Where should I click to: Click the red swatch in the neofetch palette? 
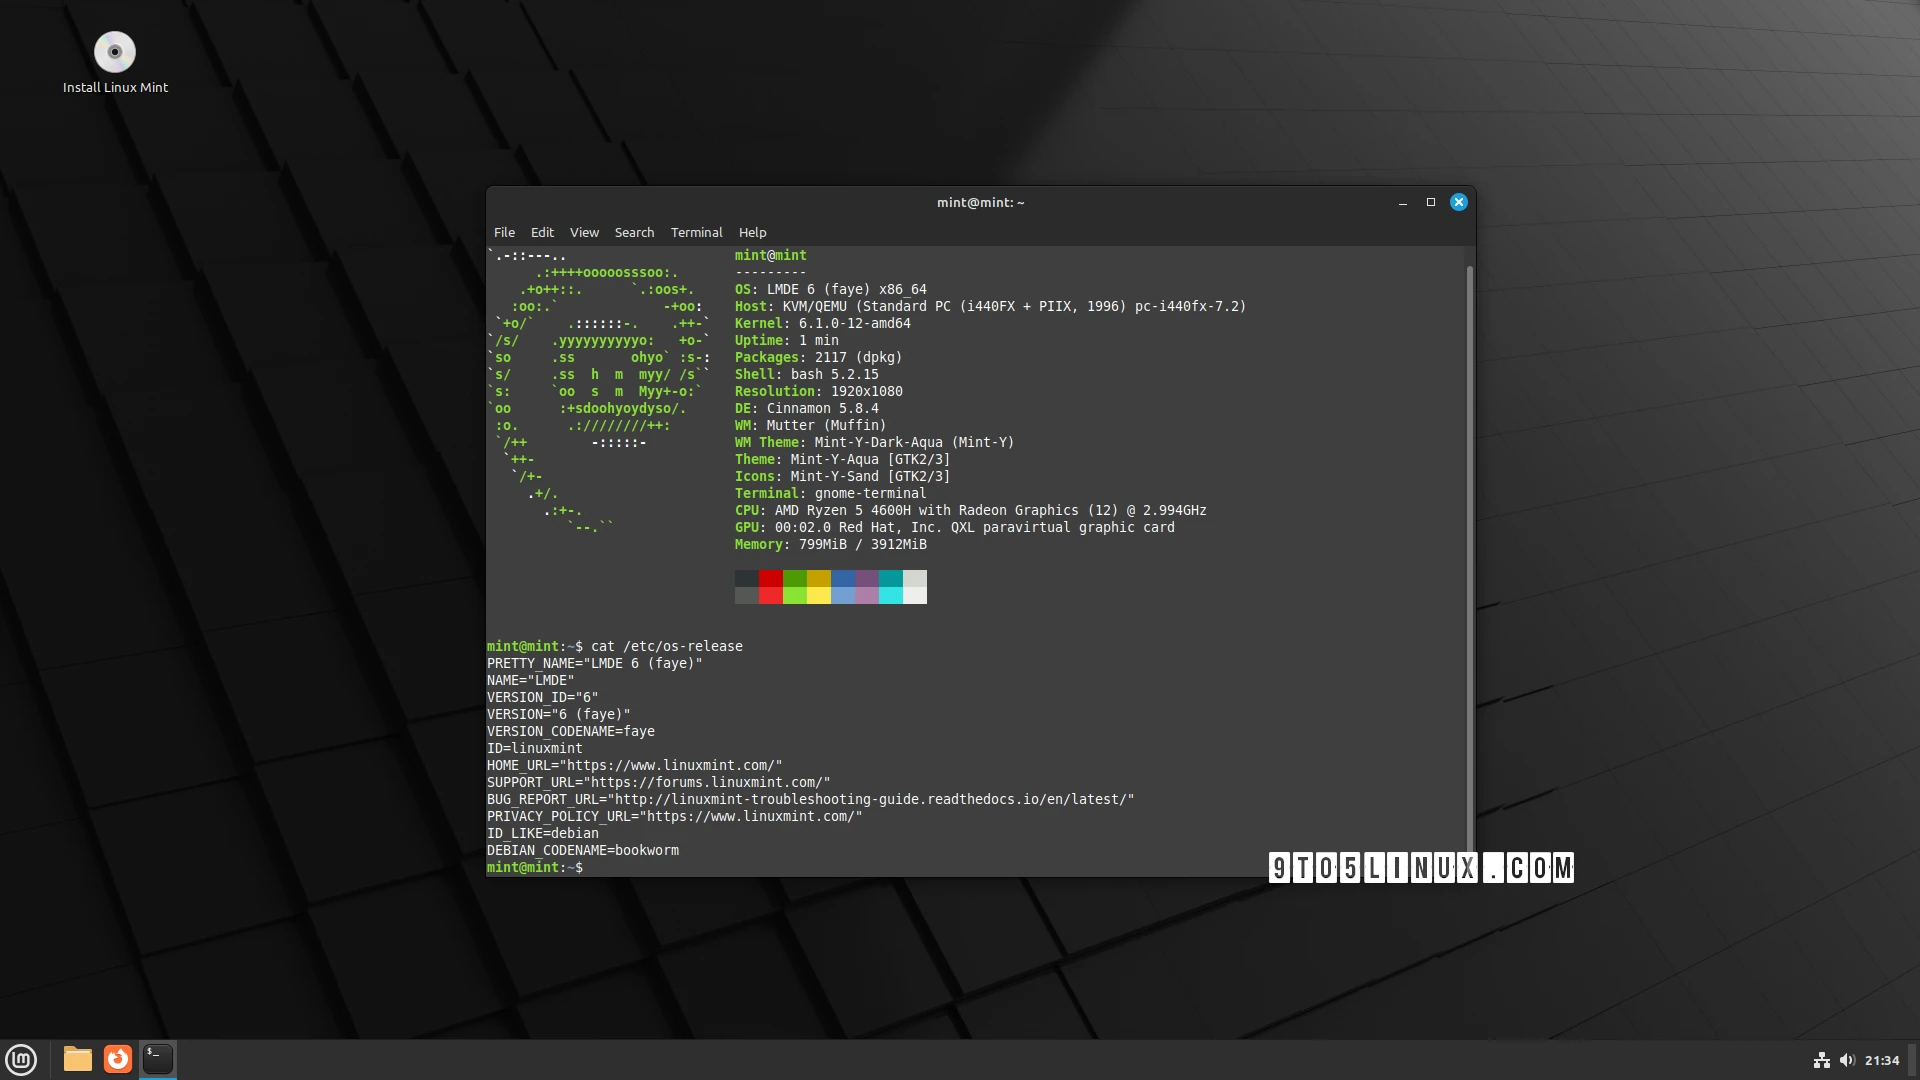769,580
